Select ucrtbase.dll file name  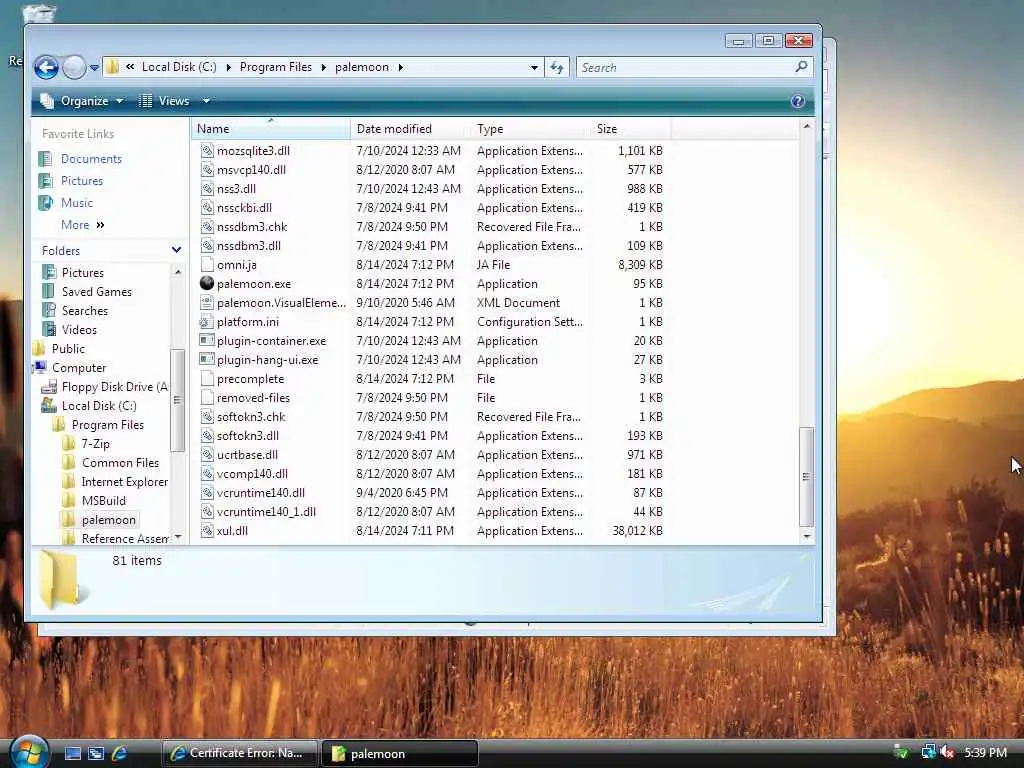248,455
